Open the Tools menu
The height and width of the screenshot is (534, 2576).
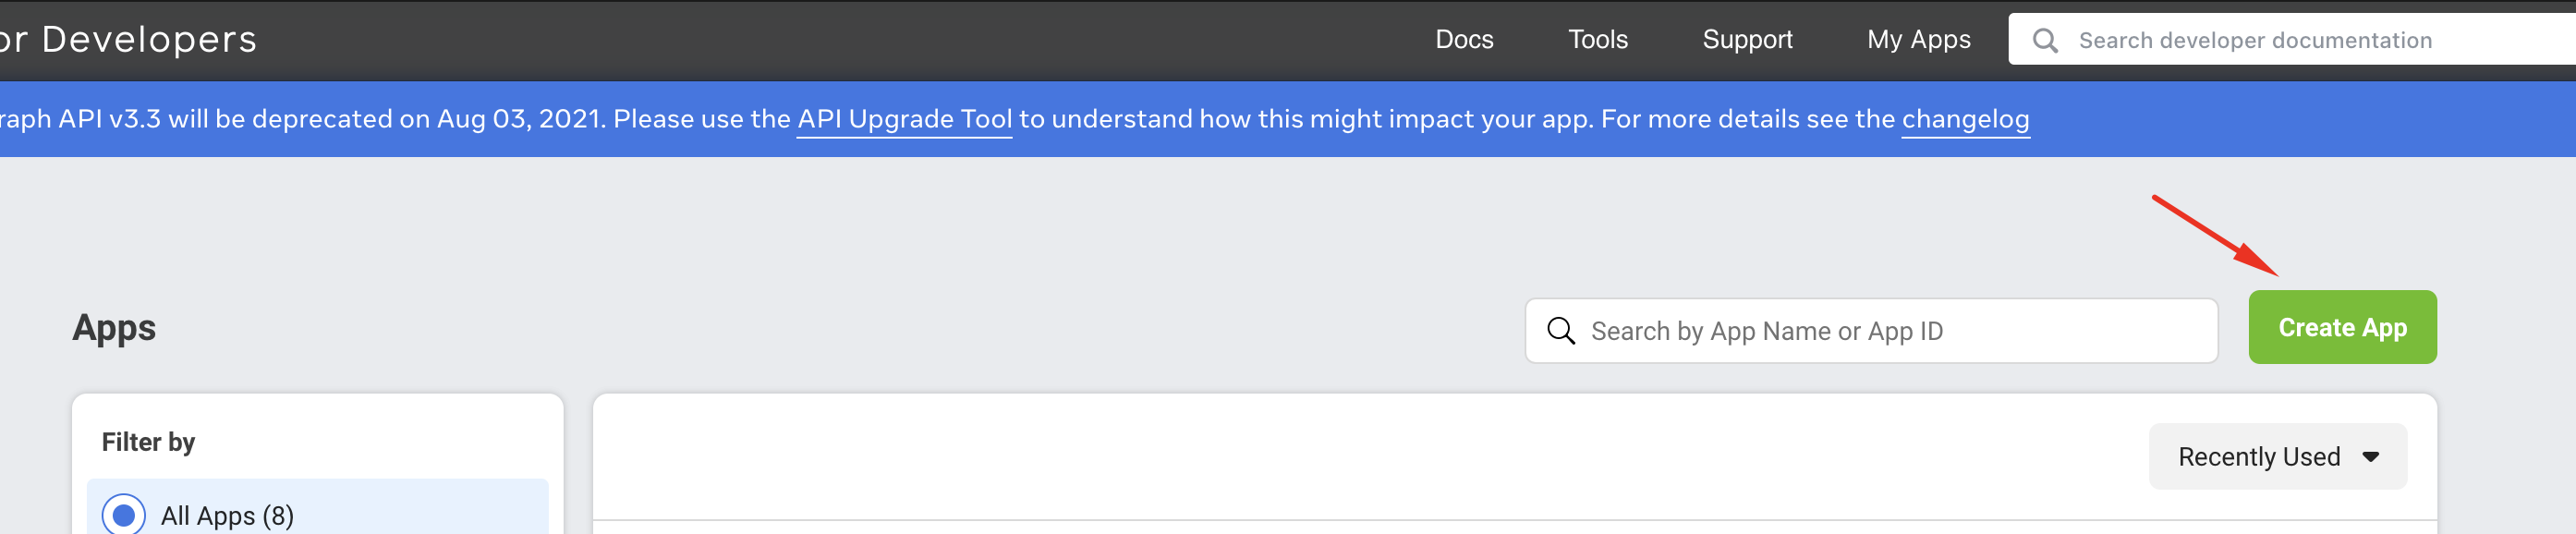pos(1598,40)
